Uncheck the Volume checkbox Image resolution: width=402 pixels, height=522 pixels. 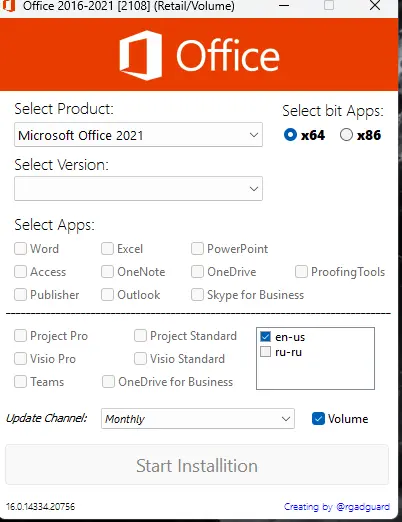[318, 418]
